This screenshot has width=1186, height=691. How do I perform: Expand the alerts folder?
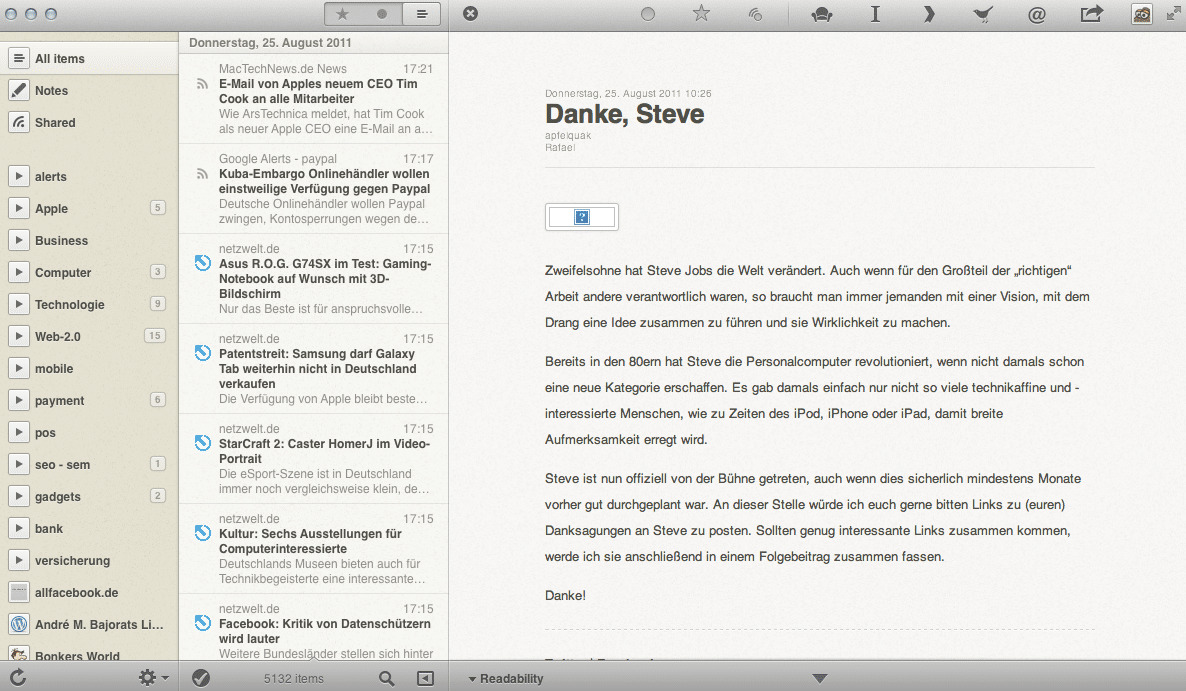(x=19, y=176)
